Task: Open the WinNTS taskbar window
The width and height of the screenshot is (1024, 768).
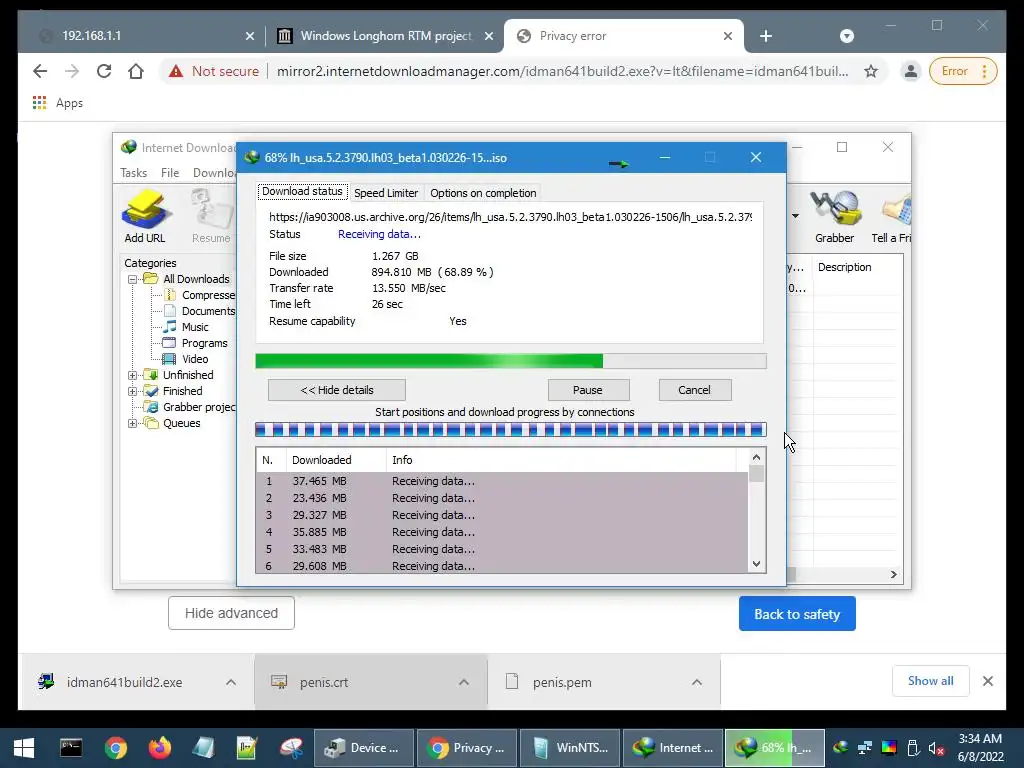Action: (x=569, y=748)
